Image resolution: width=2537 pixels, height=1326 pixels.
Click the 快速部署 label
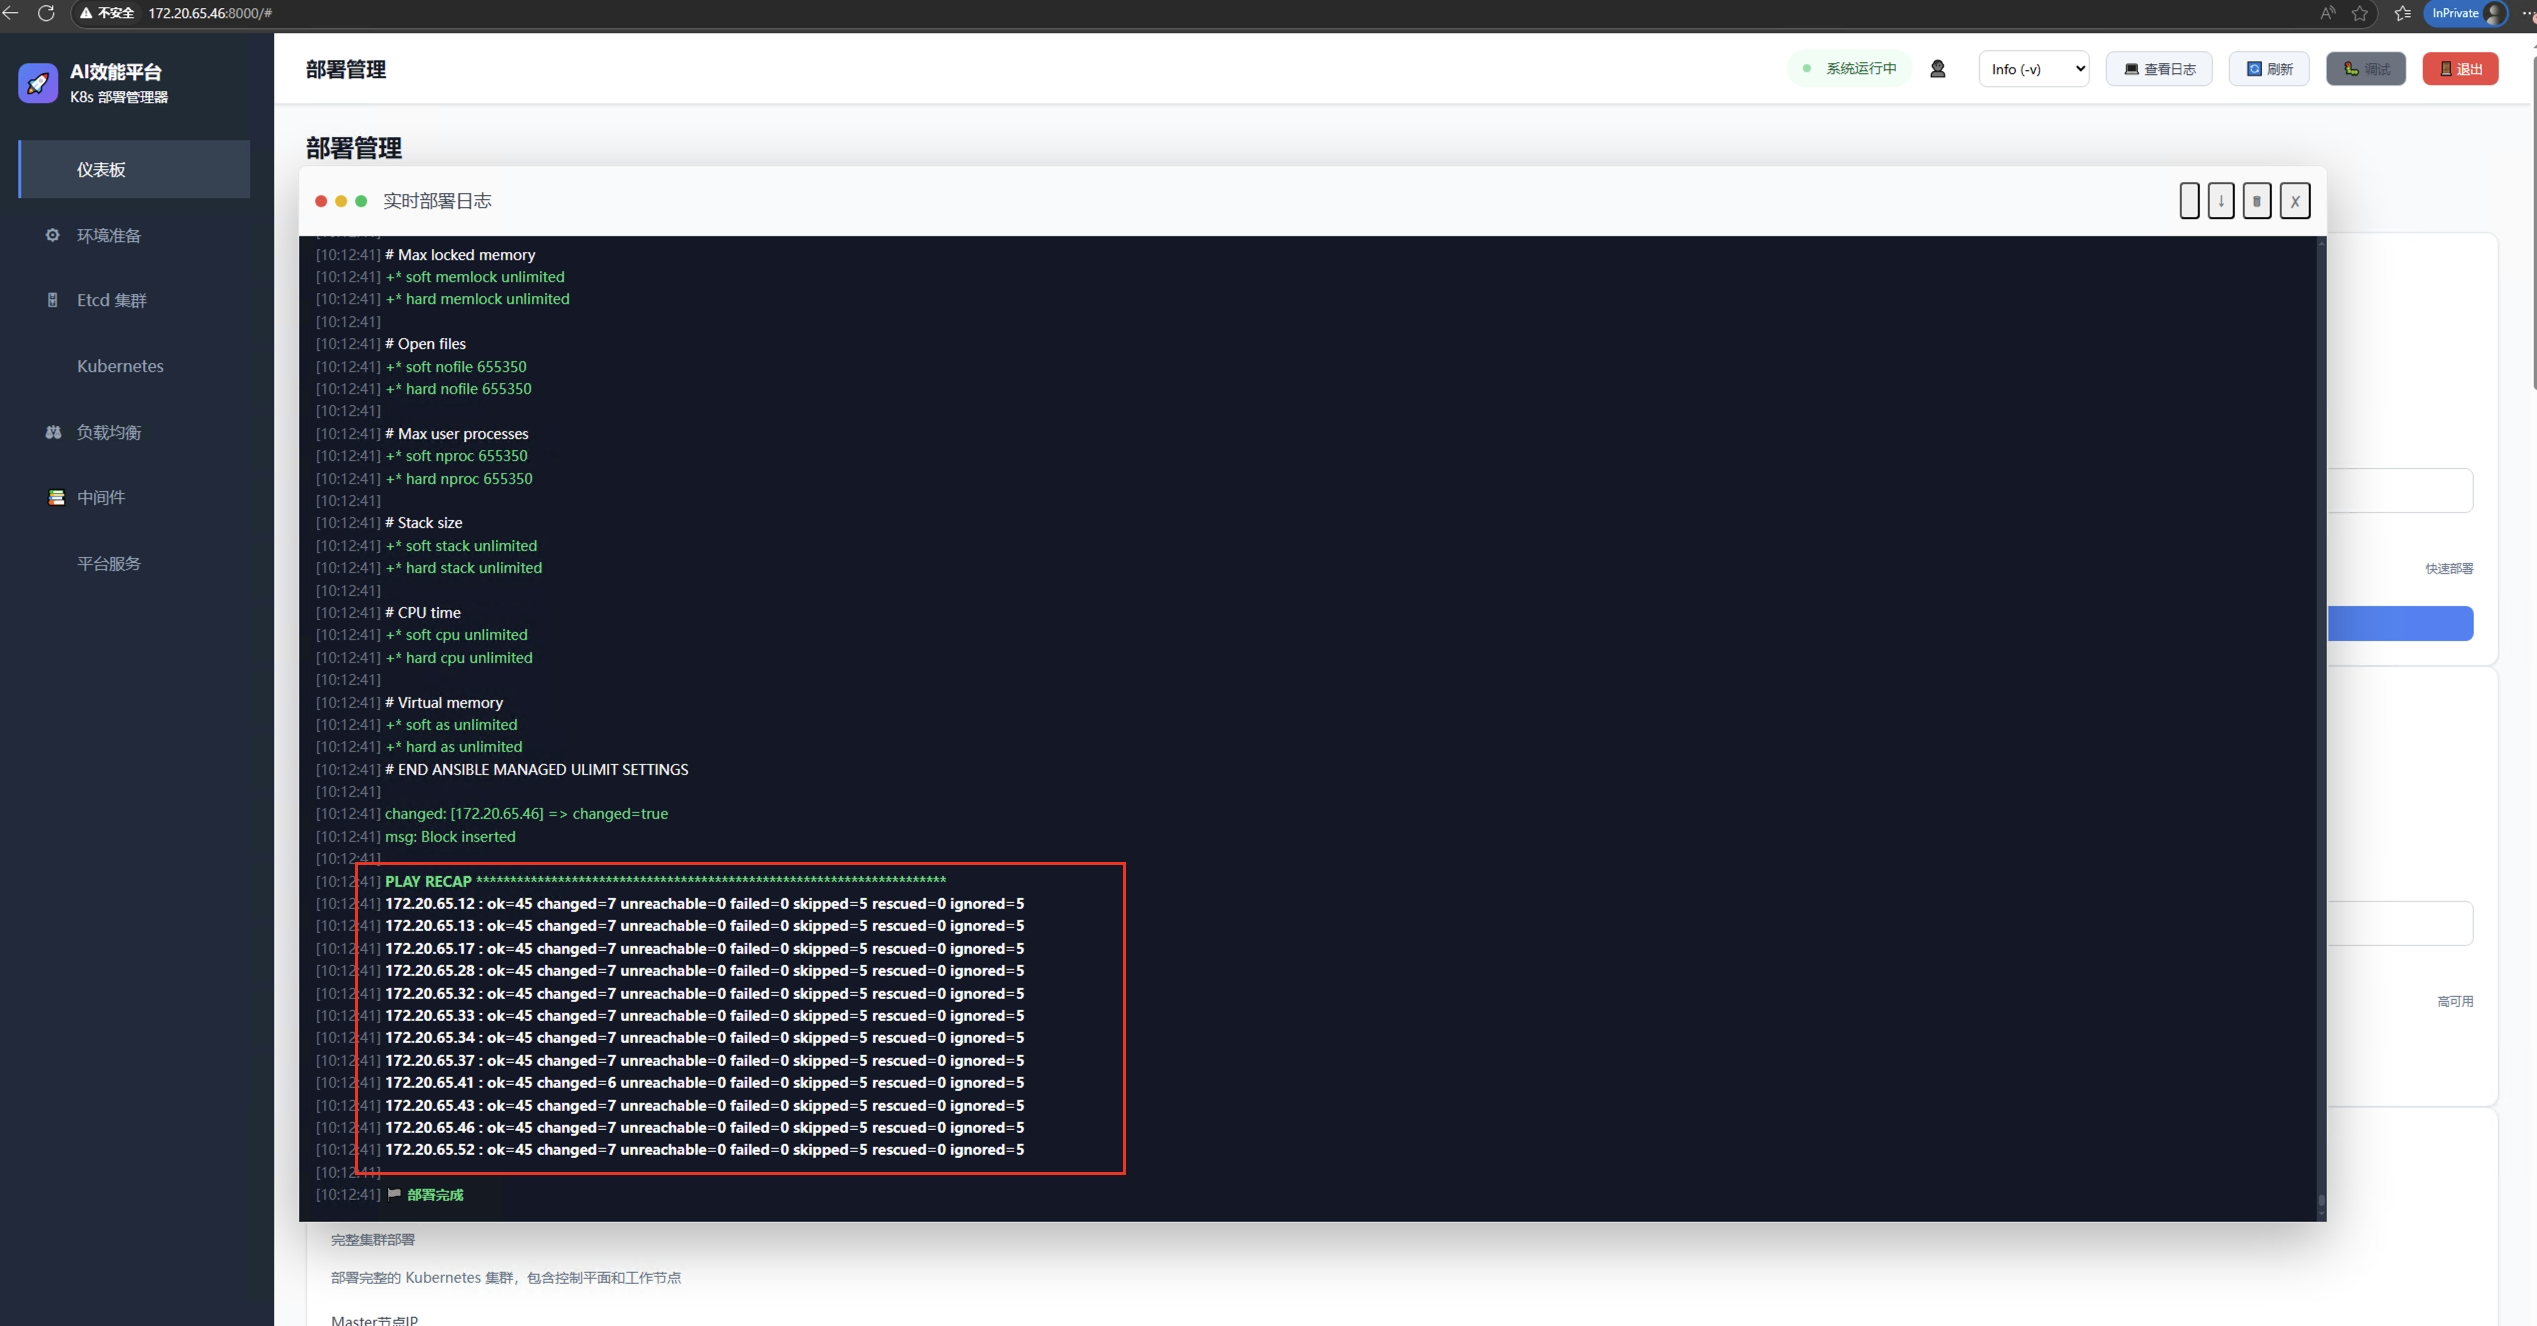[x=2449, y=568]
